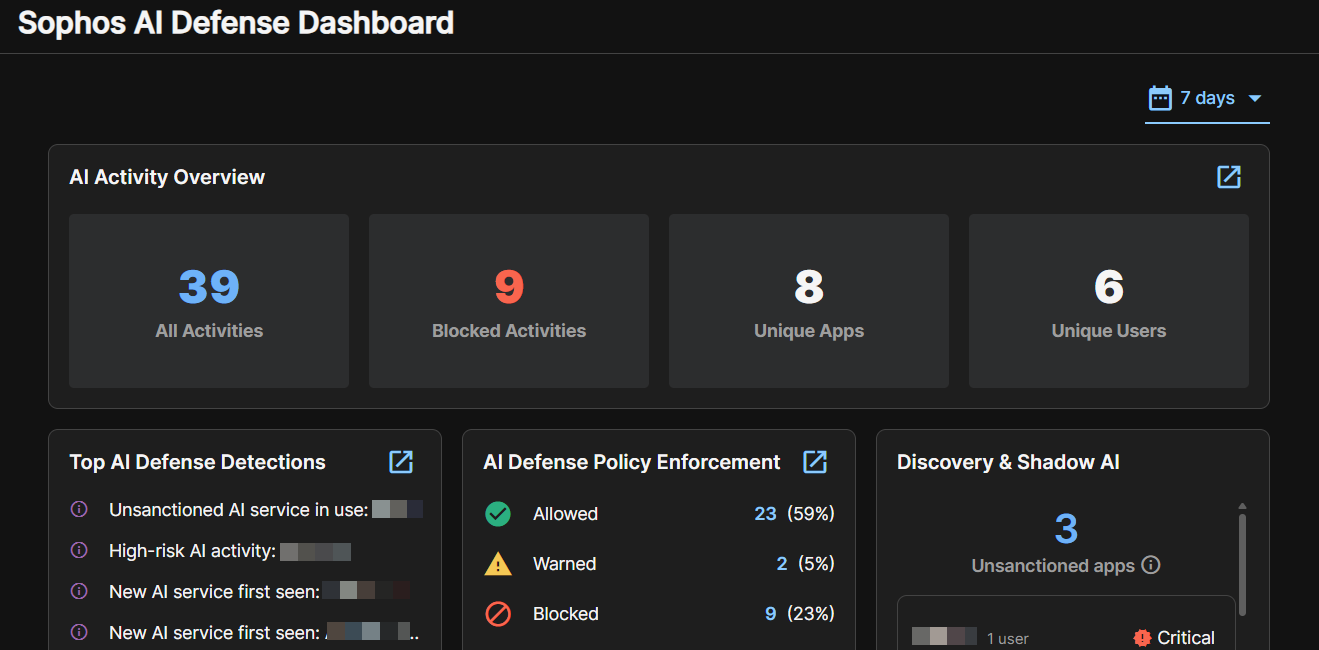Open AI Activity Overview in new view
This screenshot has height=650, width=1319.
click(x=1228, y=177)
